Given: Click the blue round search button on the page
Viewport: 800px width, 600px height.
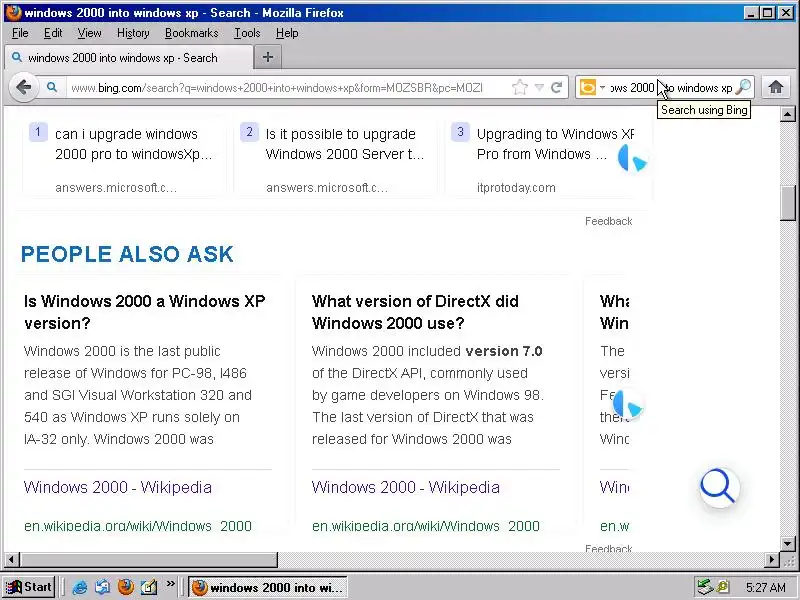Looking at the screenshot, I should coord(719,487).
